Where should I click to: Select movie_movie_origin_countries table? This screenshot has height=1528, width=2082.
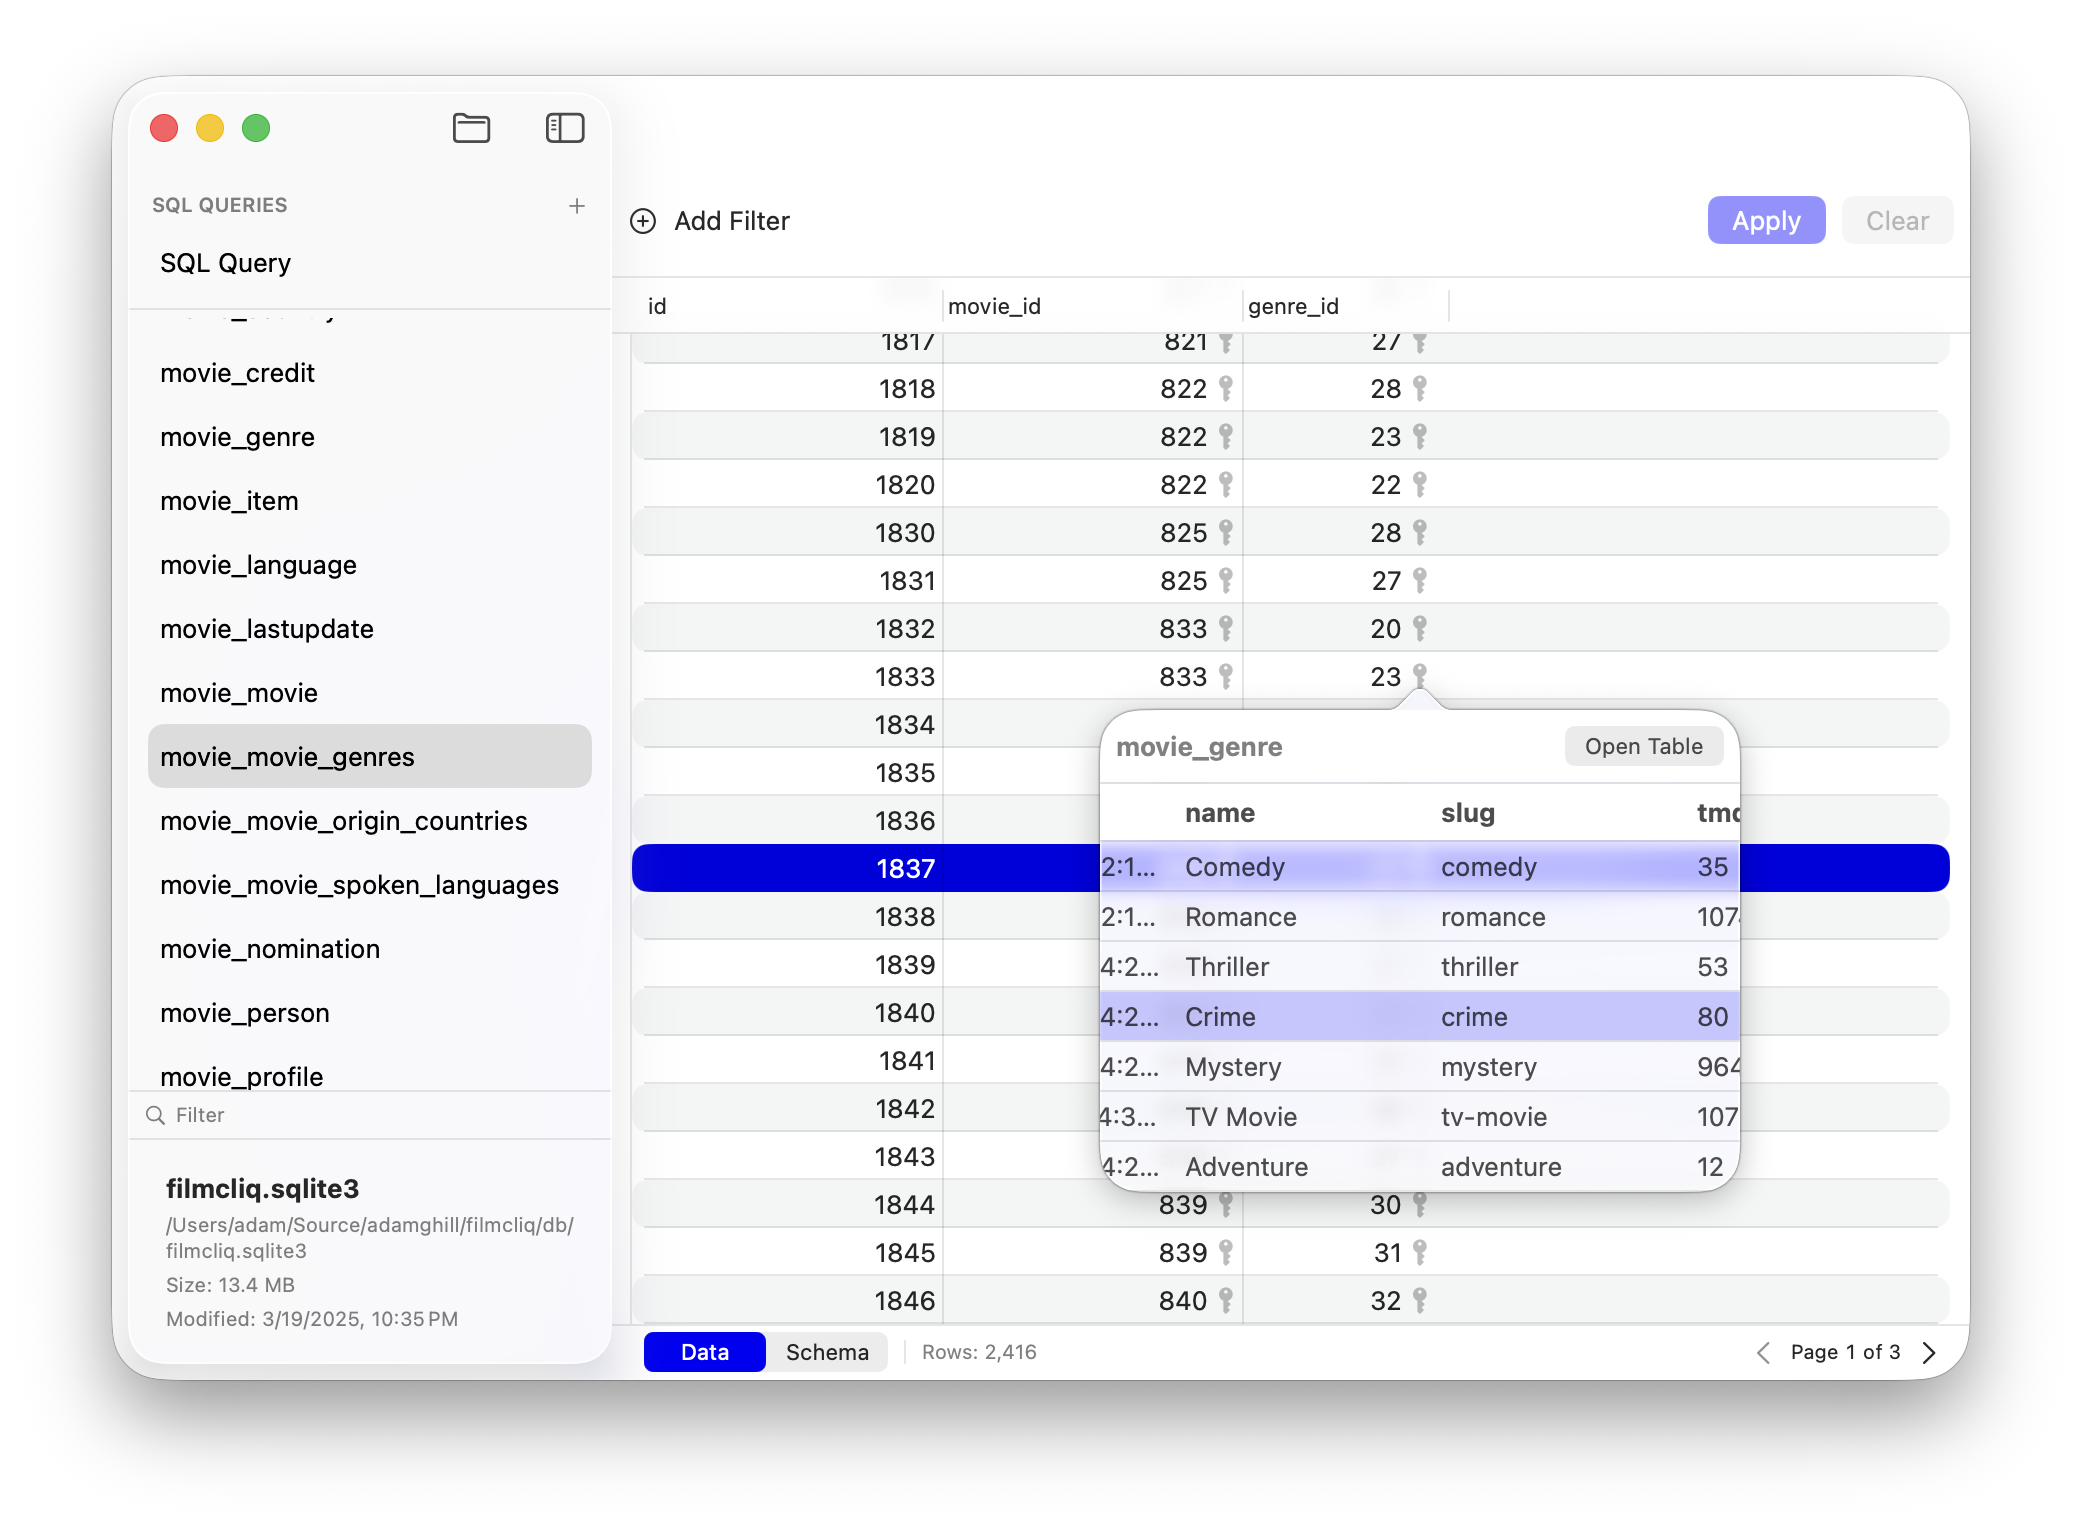tap(343, 821)
